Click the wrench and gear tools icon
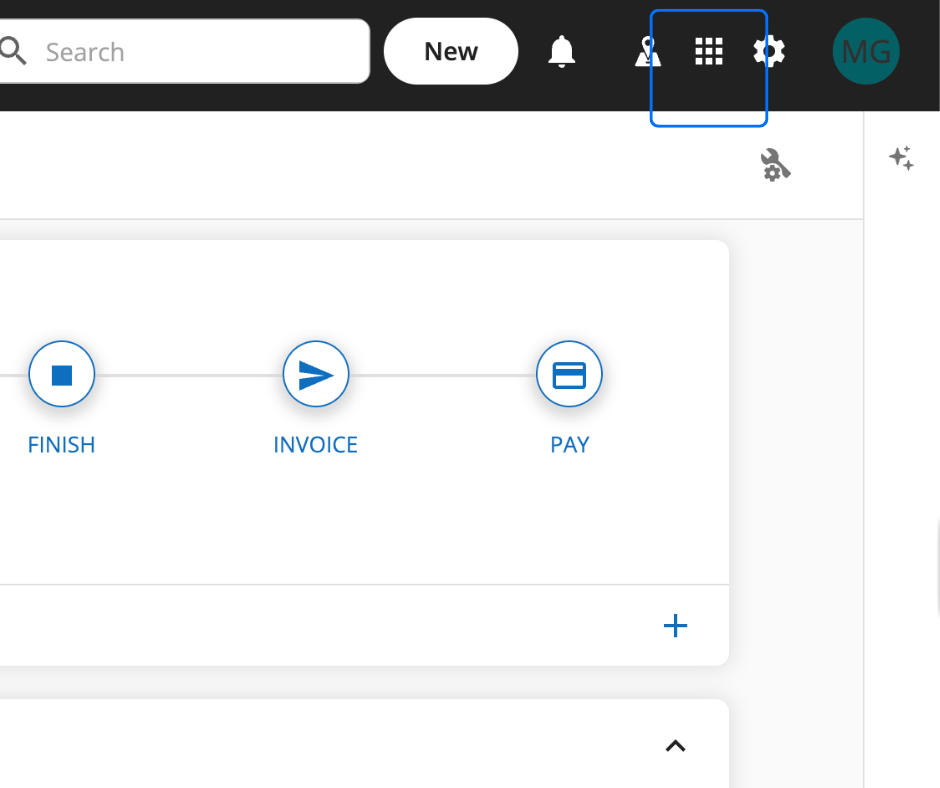940x788 pixels. pos(775,165)
